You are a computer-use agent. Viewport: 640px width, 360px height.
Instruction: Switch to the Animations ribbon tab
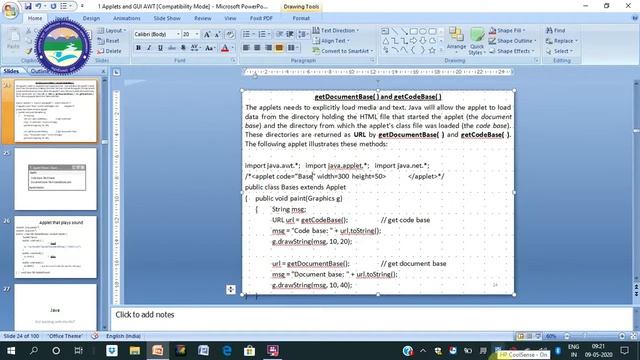(127, 18)
